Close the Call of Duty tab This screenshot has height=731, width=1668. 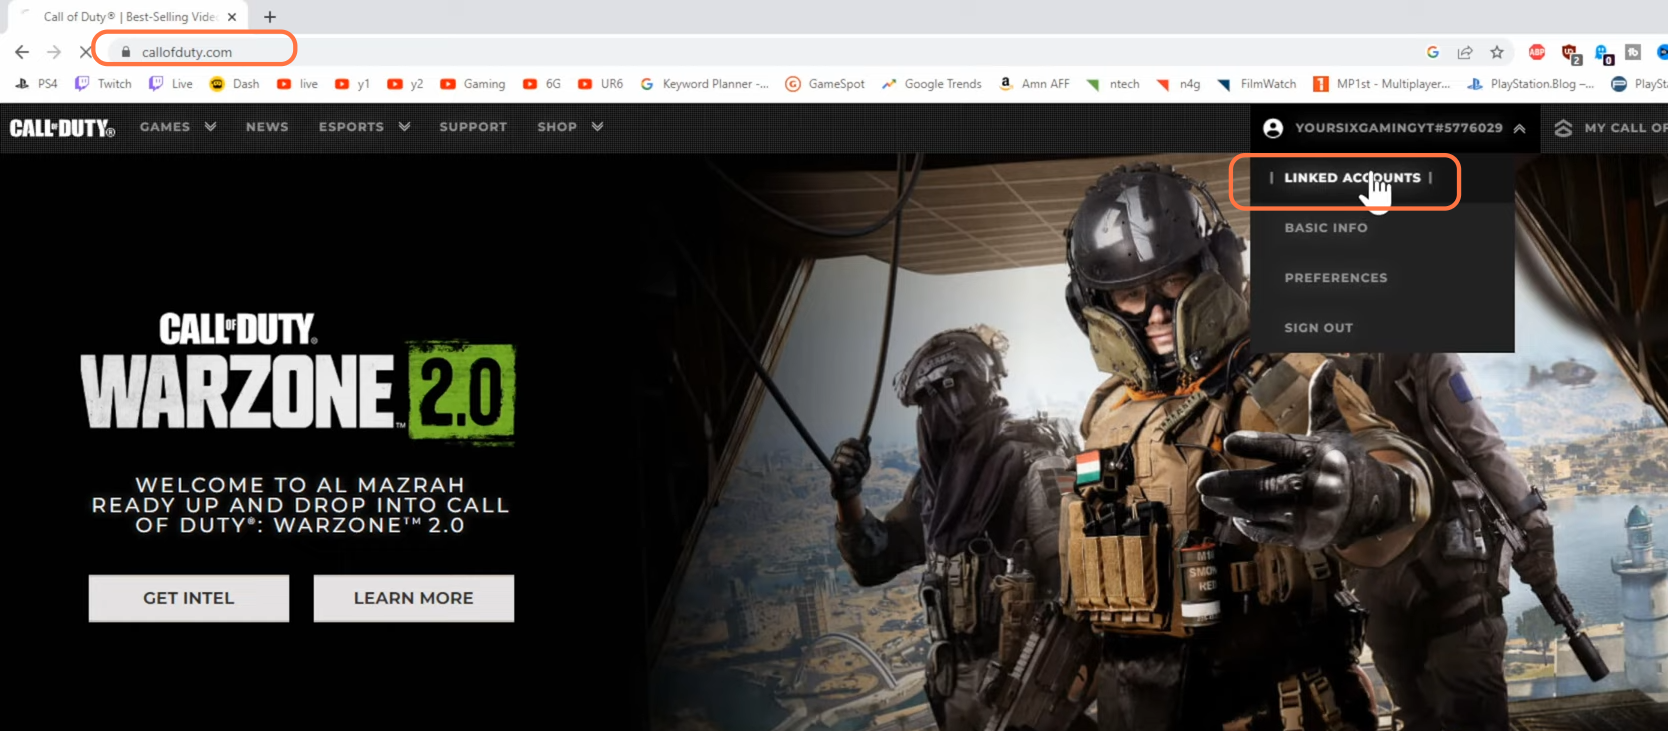[x=232, y=17]
